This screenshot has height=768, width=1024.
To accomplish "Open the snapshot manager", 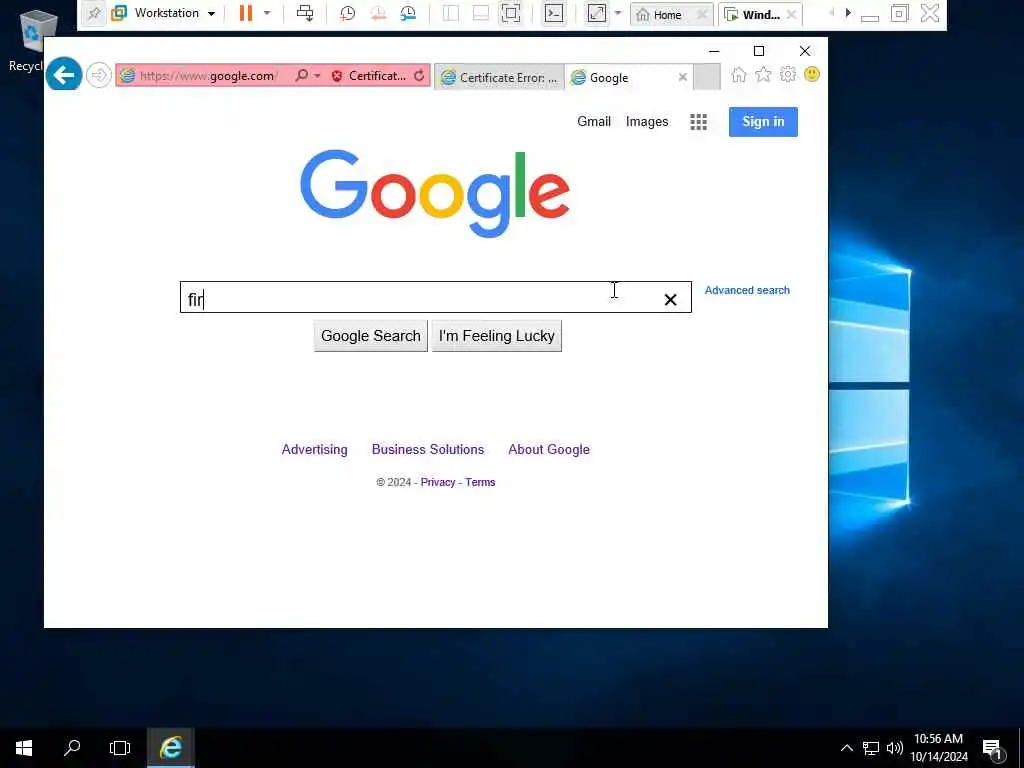I will [x=408, y=13].
